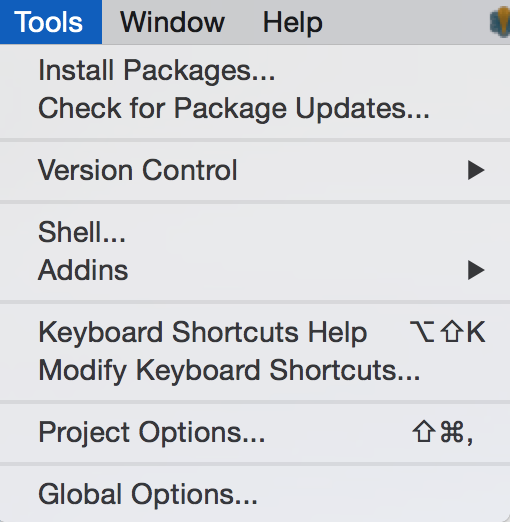Open the Help menu
This screenshot has width=510, height=522.
(293, 22)
